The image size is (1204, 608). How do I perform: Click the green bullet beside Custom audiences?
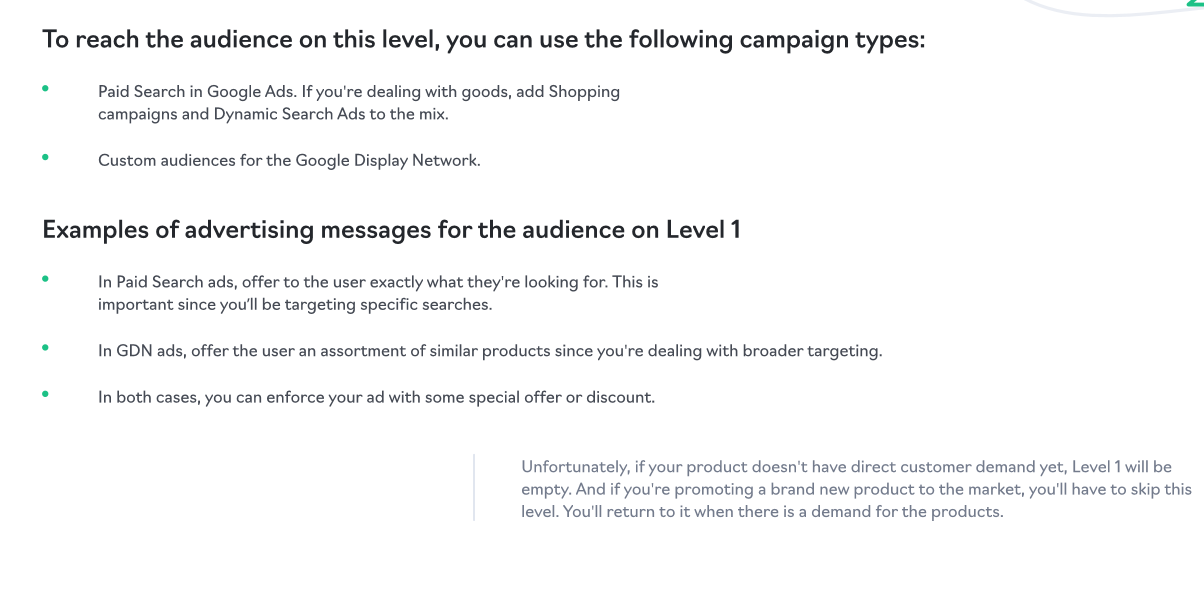[x=45, y=156]
